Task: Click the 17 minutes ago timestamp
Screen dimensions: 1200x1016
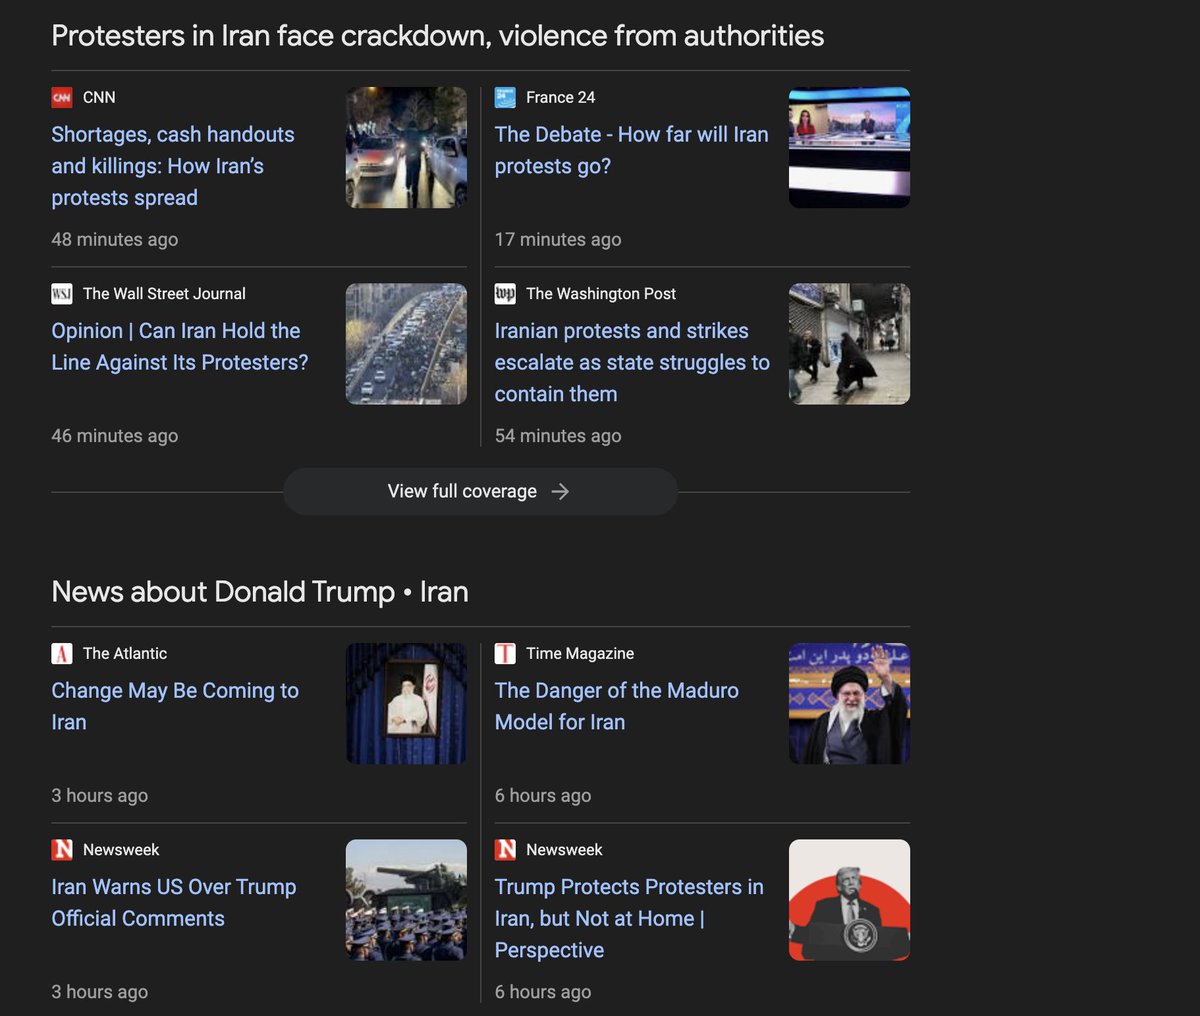Action: click(558, 239)
